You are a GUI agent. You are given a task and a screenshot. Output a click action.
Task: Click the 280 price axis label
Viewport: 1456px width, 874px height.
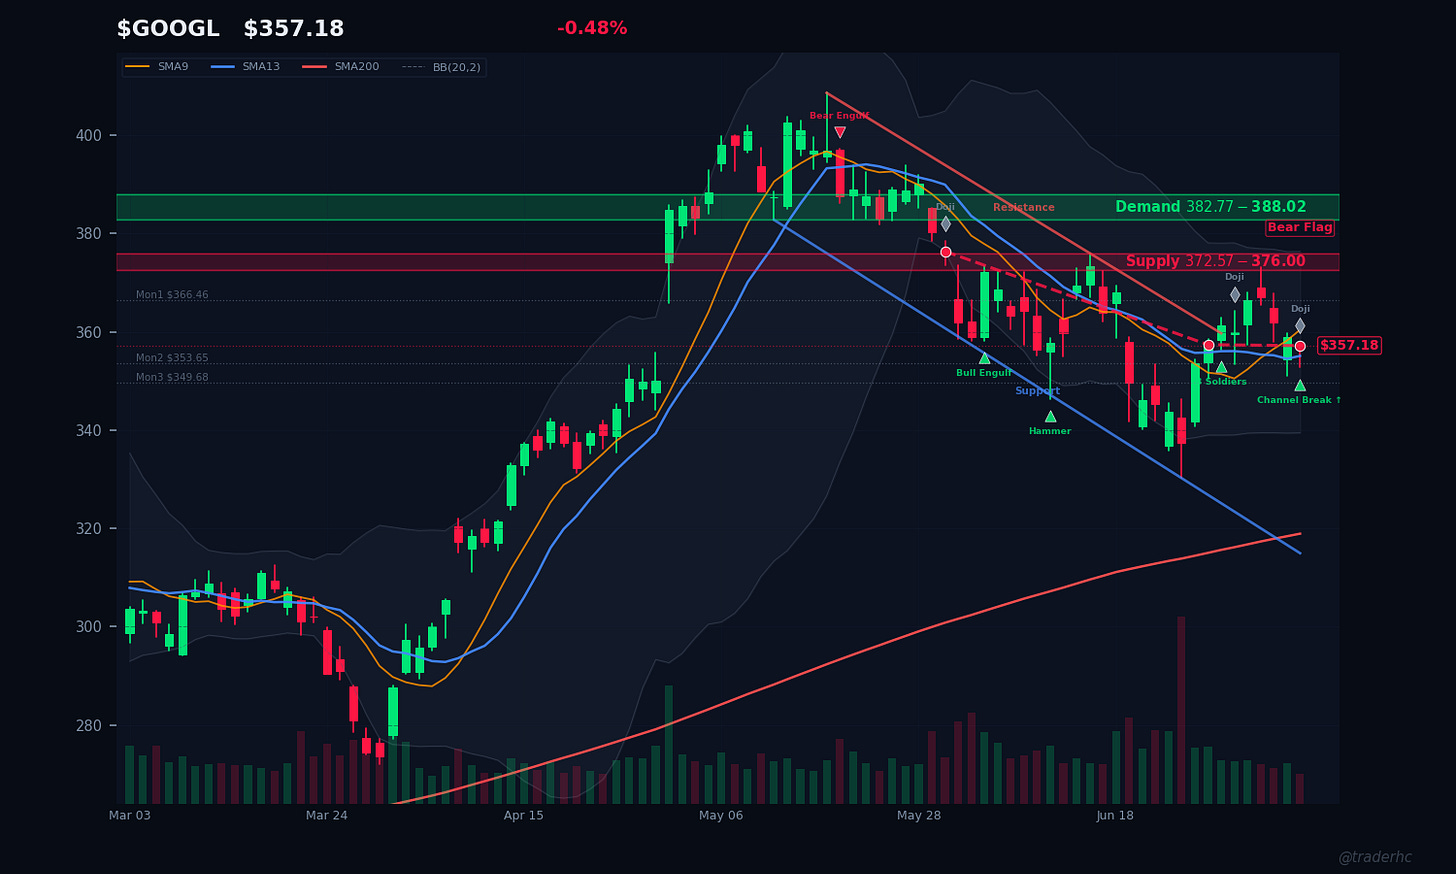point(91,725)
